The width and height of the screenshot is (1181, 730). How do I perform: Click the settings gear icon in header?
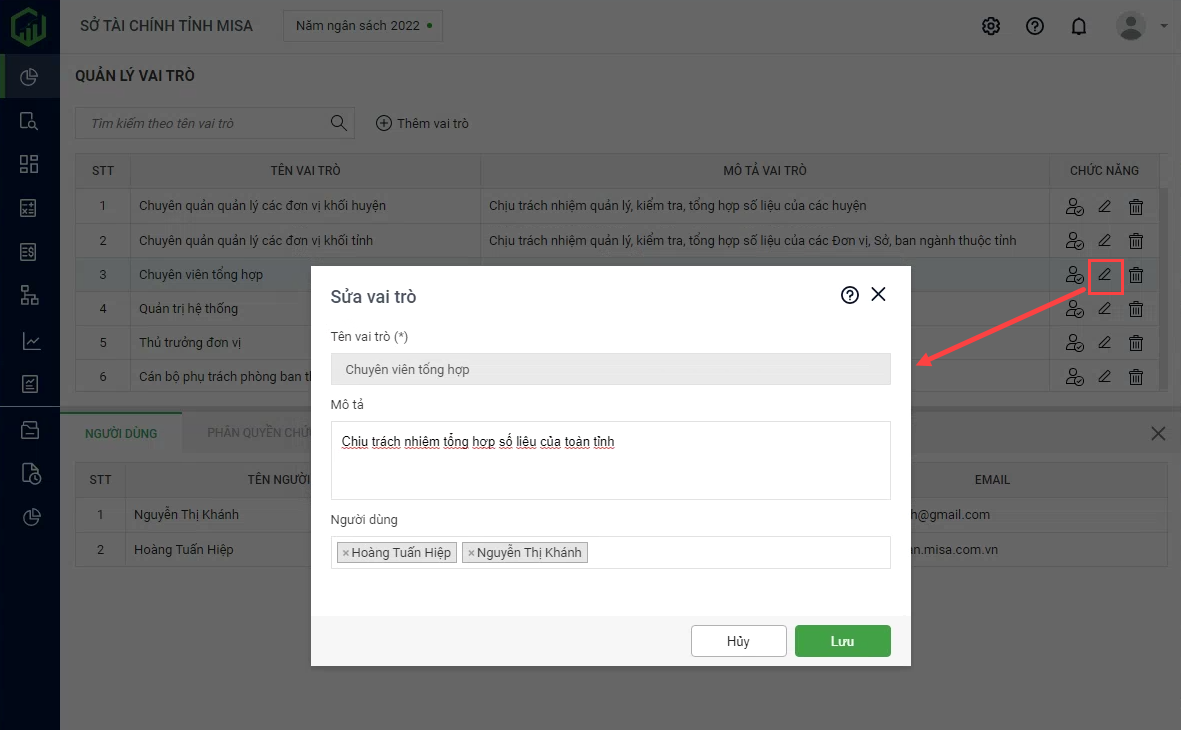pyautogui.click(x=991, y=27)
